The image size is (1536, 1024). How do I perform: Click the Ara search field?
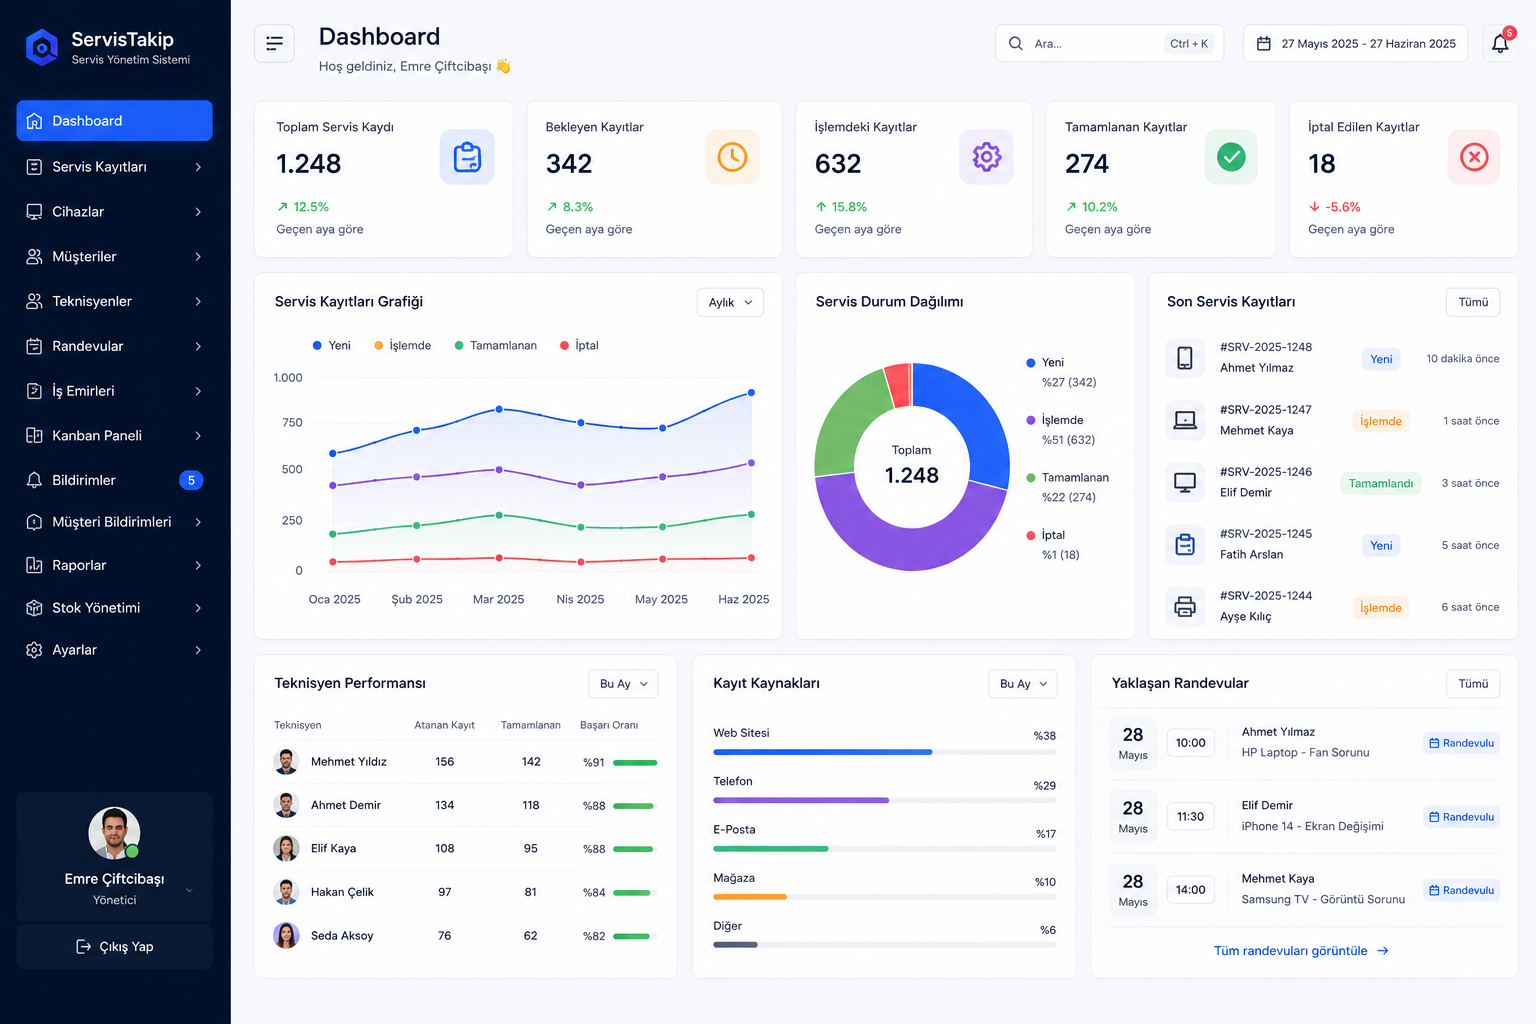[1109, 43]
